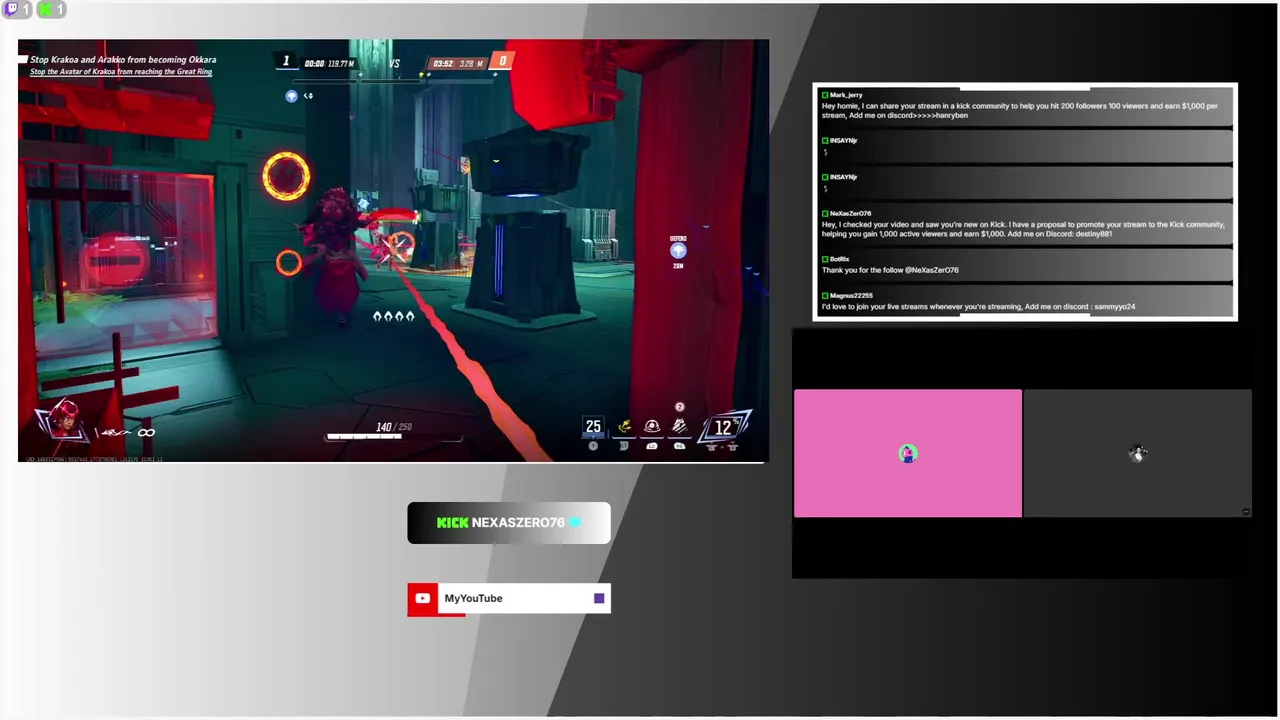Viewport: 1280px width, 720px height.
Task: Click the 'Hey, I checked your video' message
Action: point(1023,229)
